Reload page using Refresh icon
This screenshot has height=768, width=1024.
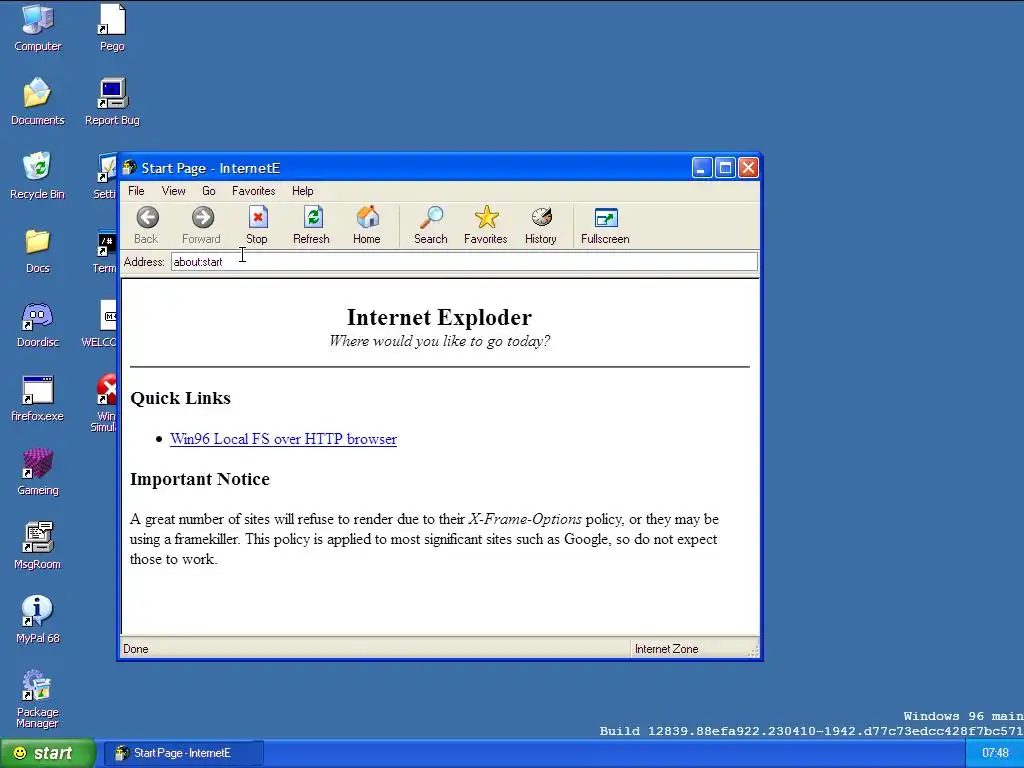coord(312,218)
